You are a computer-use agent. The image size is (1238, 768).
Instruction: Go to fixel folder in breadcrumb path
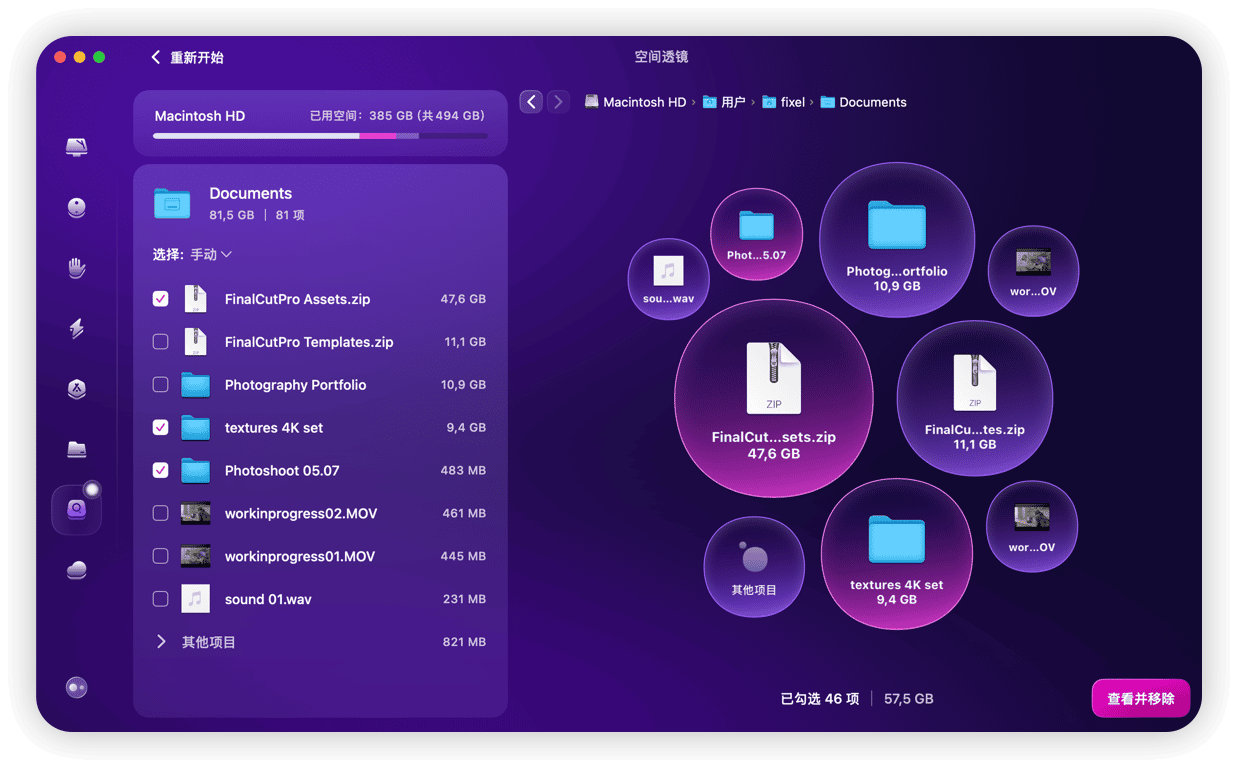click(793, 102)
